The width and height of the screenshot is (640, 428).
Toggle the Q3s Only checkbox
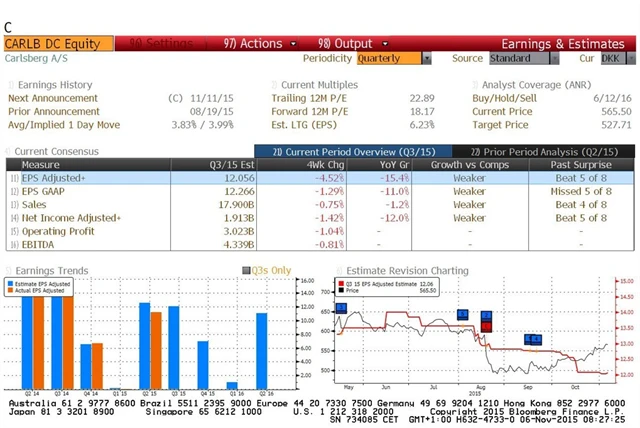coord(246,270)
